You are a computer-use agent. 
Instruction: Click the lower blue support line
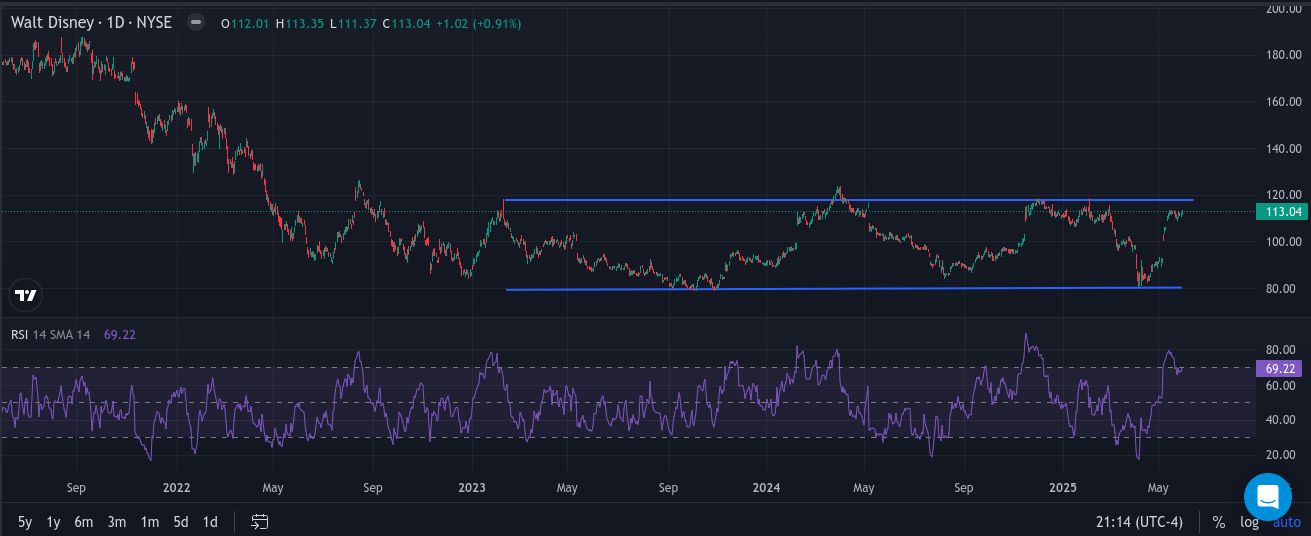pyautogui.click(x=844, y=288)
